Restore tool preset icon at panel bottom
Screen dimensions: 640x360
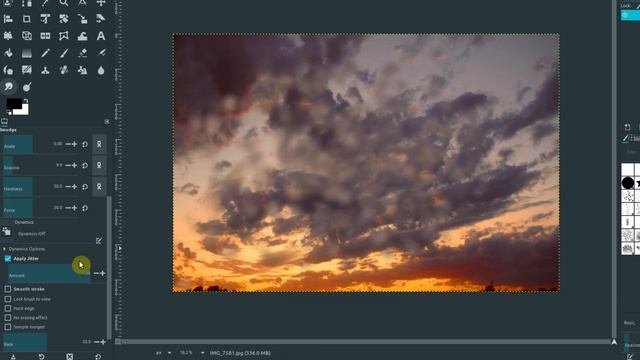(x=42, y=356)
